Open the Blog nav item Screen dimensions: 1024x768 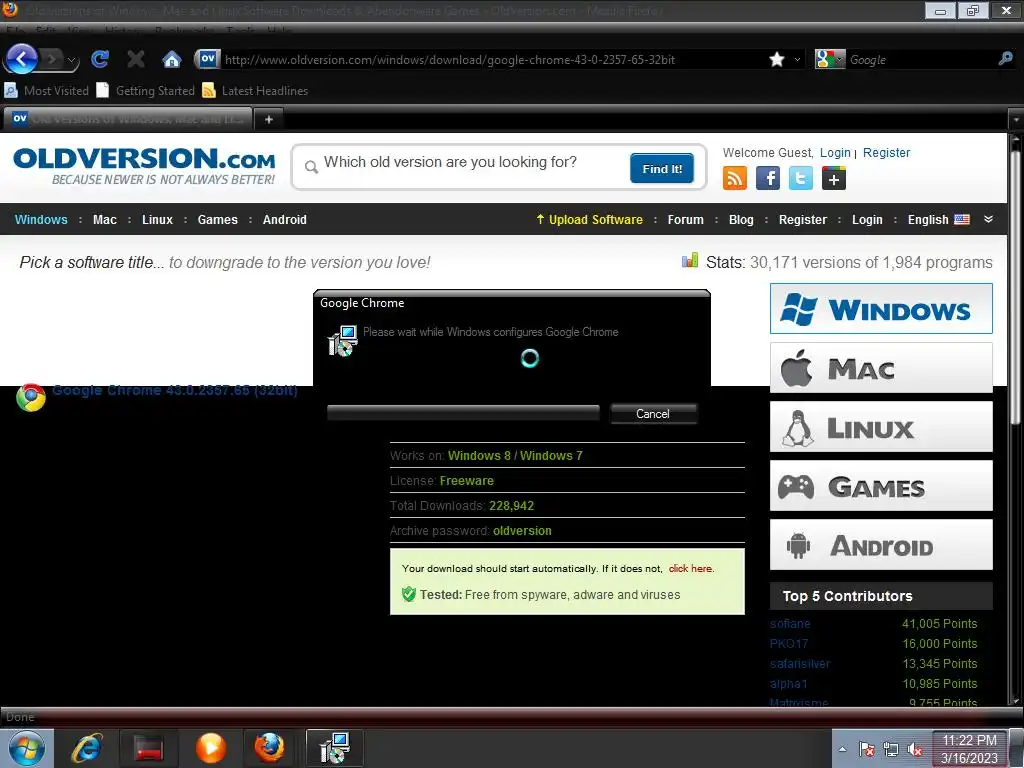pyautogui.click(x=741, y=219)
